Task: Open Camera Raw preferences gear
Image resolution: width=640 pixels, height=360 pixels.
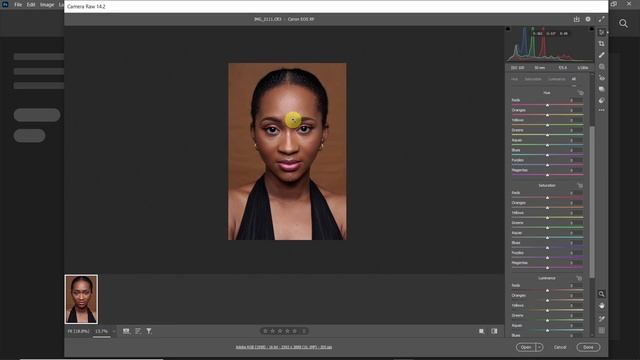Action: tap(588, 19)
